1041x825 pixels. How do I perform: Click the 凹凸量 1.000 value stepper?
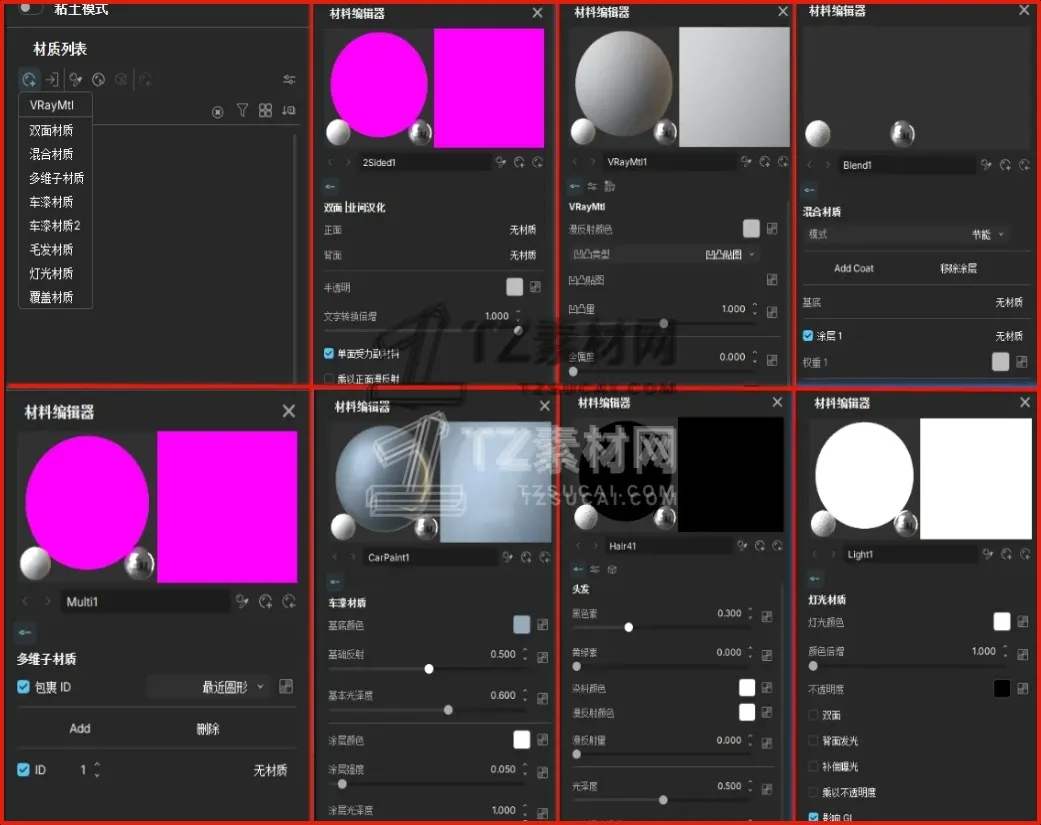tap(755, 309)
